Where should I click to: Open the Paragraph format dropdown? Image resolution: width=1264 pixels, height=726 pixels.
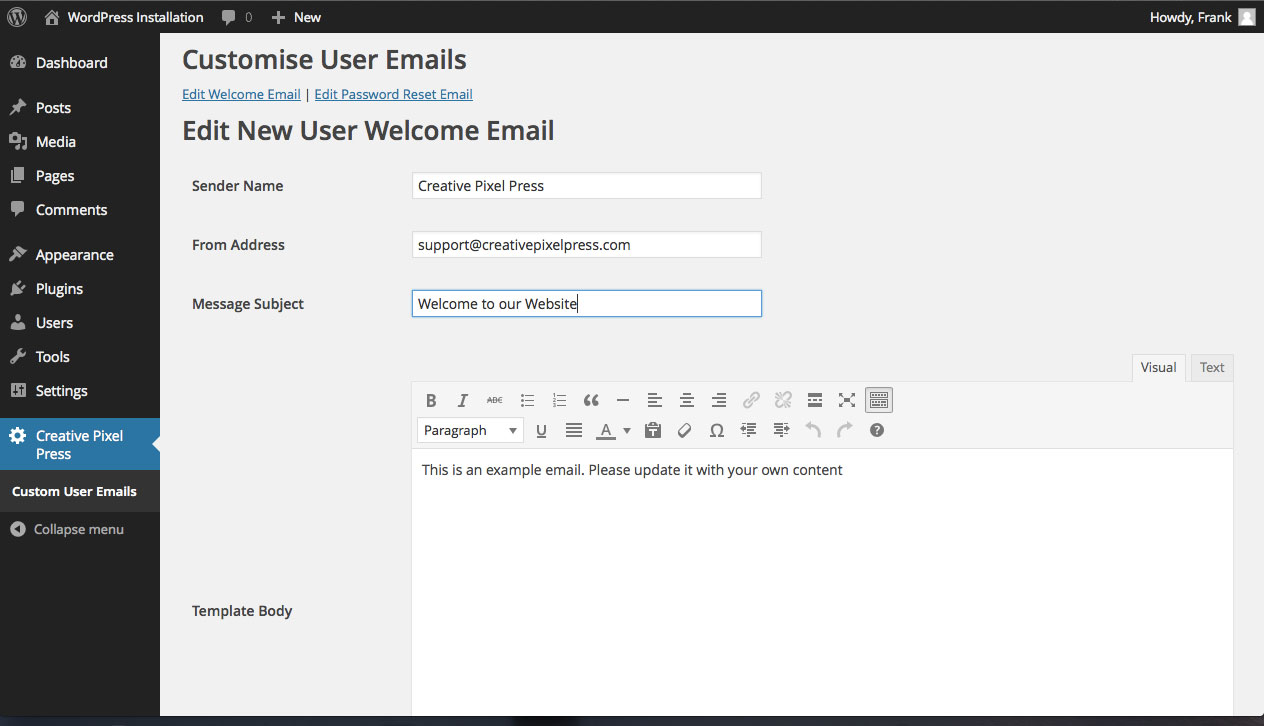coord(470,430)
